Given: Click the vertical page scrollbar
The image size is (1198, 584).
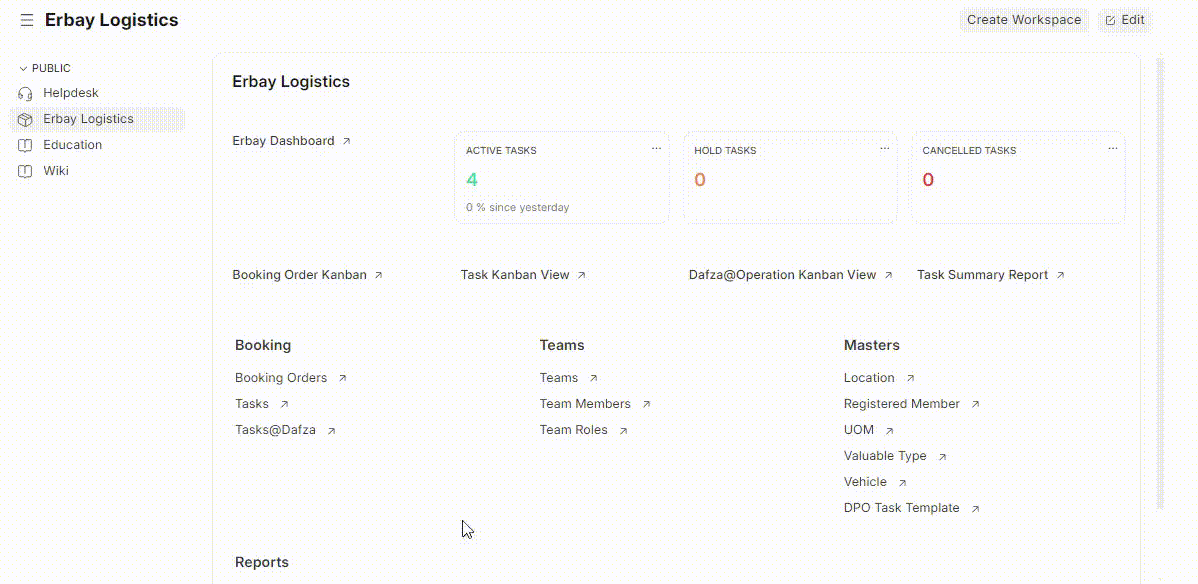Looking at the screenshot, I should (1161, 283).
